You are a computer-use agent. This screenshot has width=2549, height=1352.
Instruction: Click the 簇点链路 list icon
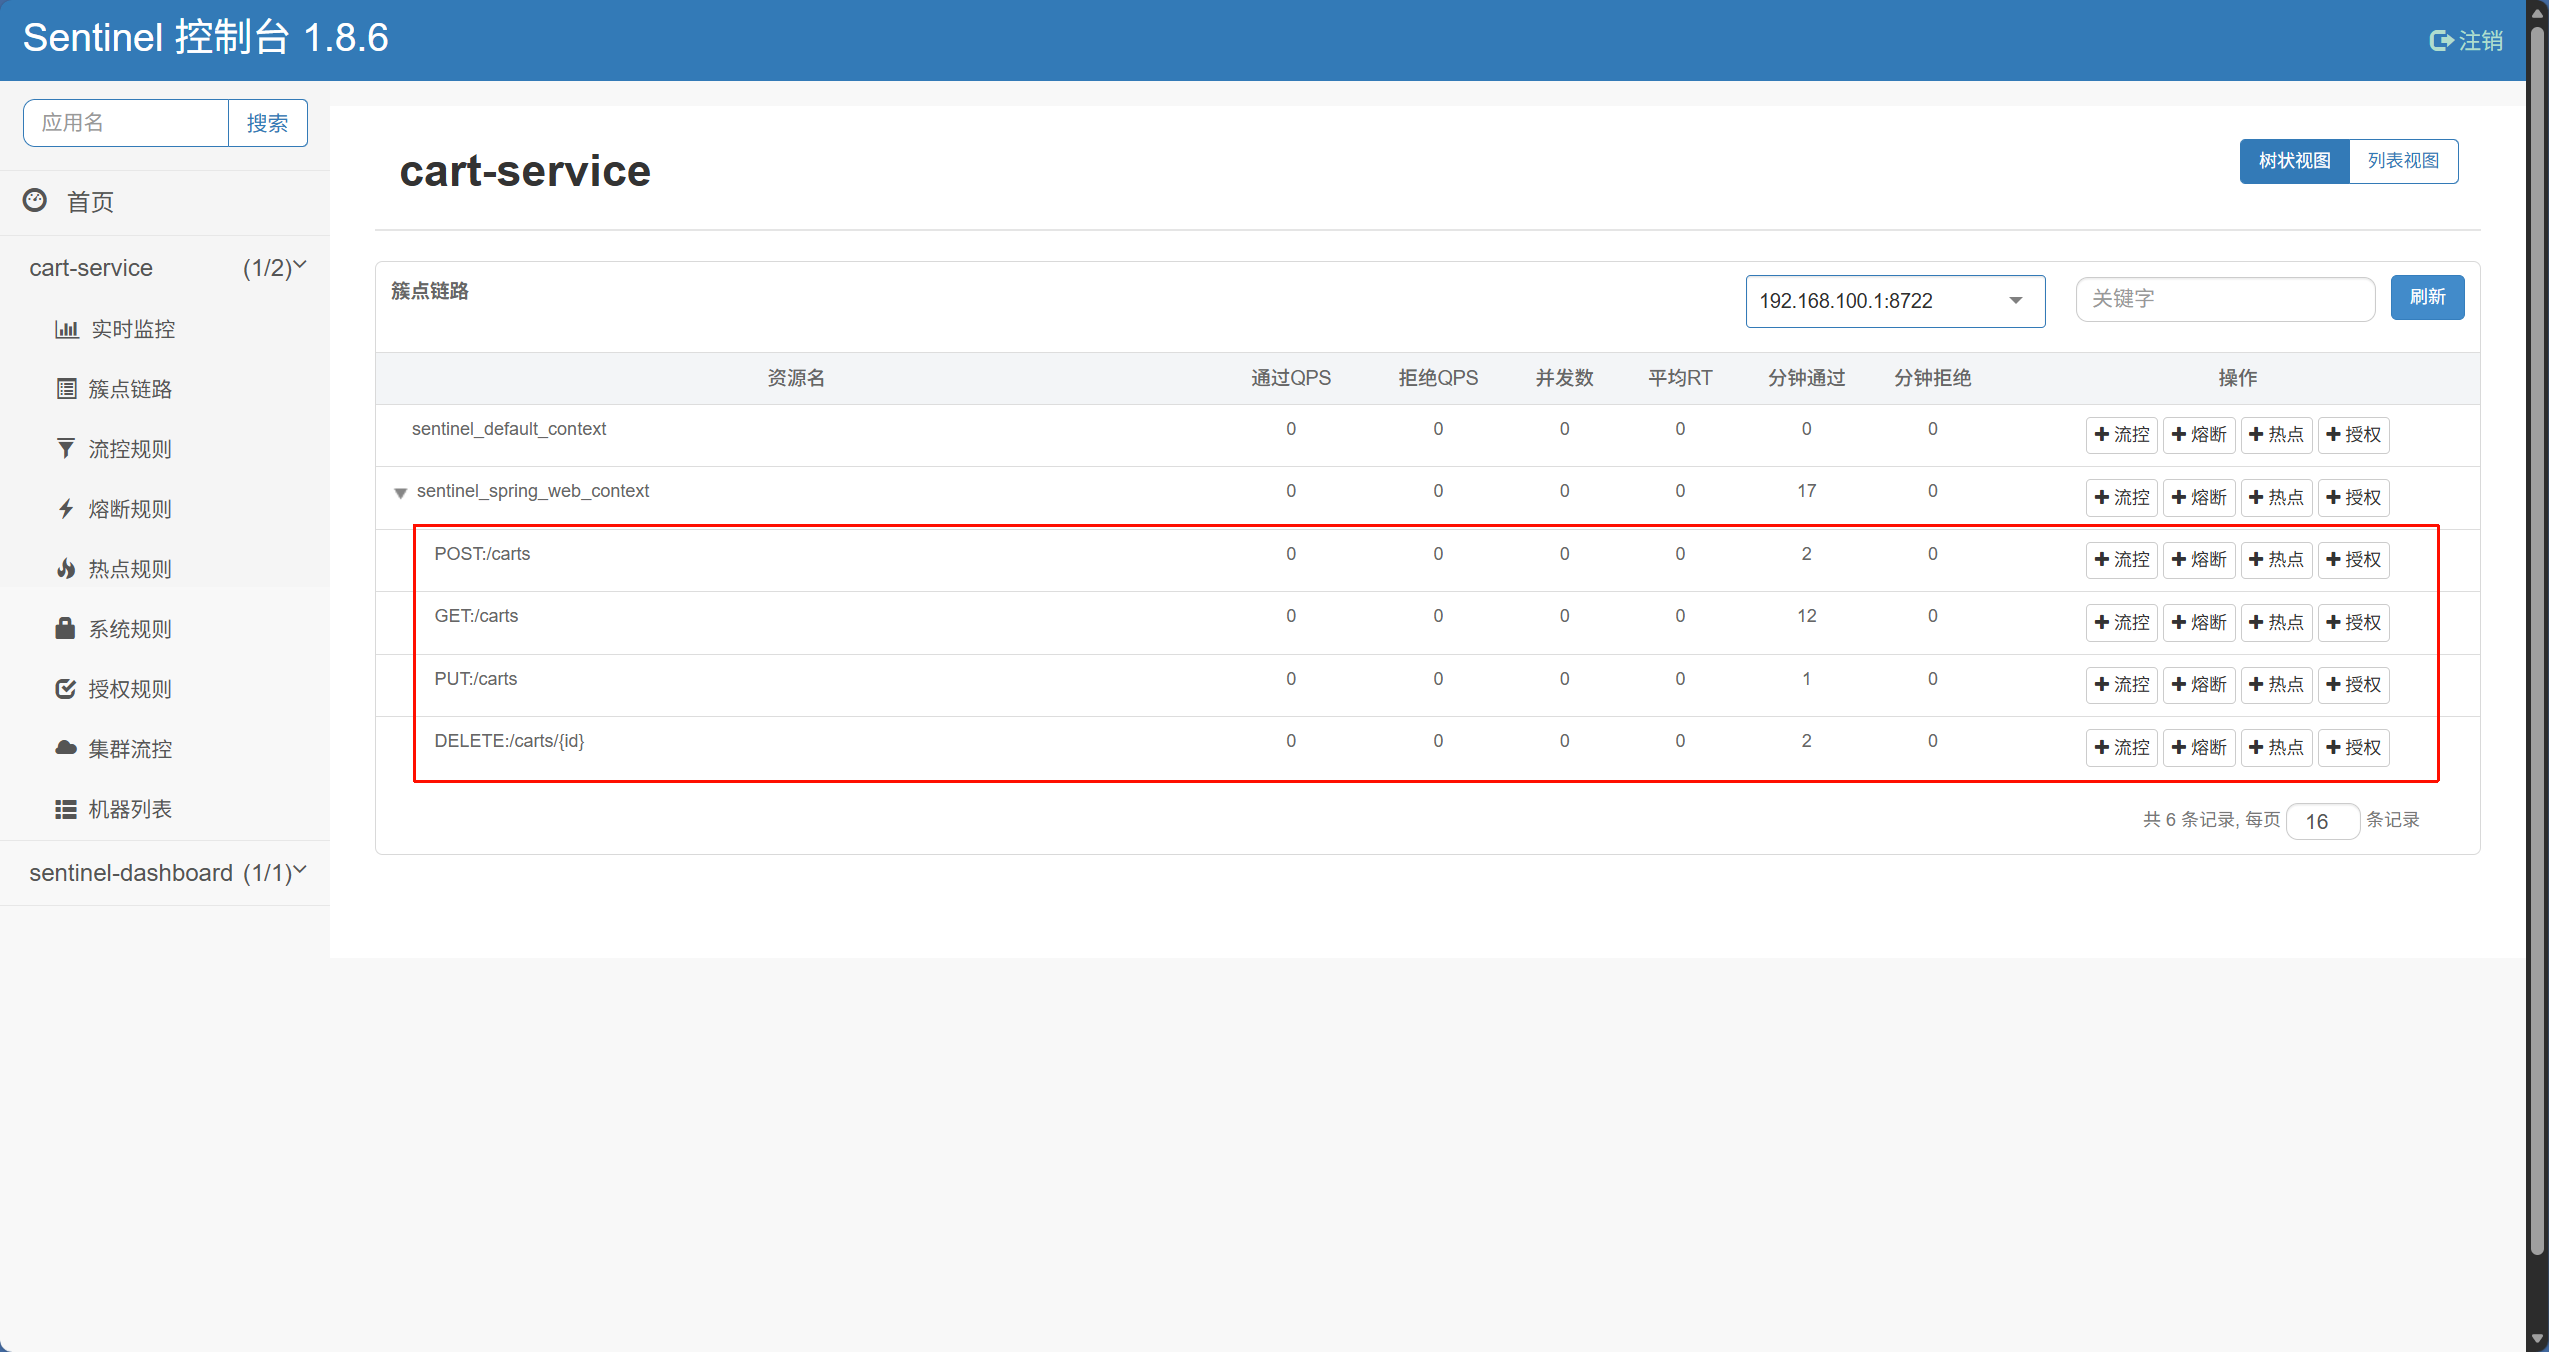pyautogui.click(x=66, y=389)
